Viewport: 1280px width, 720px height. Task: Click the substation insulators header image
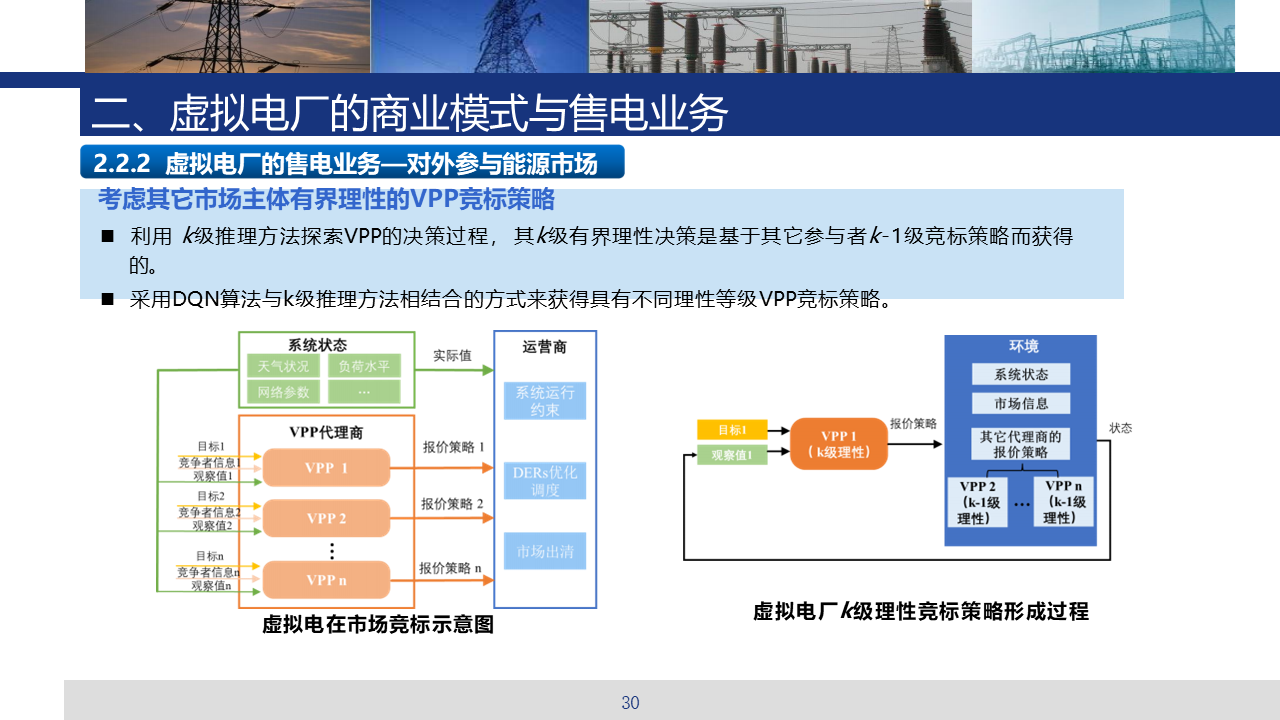[780, 36]
